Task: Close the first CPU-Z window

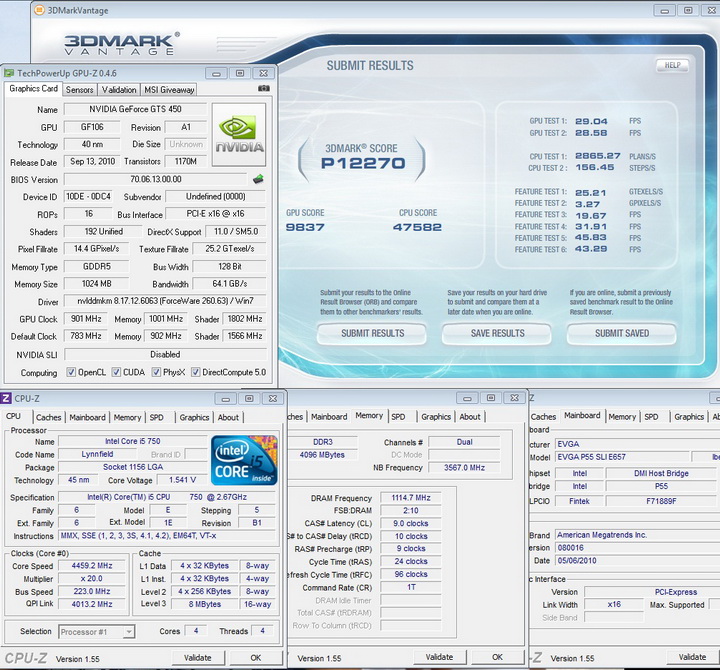Action: (x=273, y=399)
